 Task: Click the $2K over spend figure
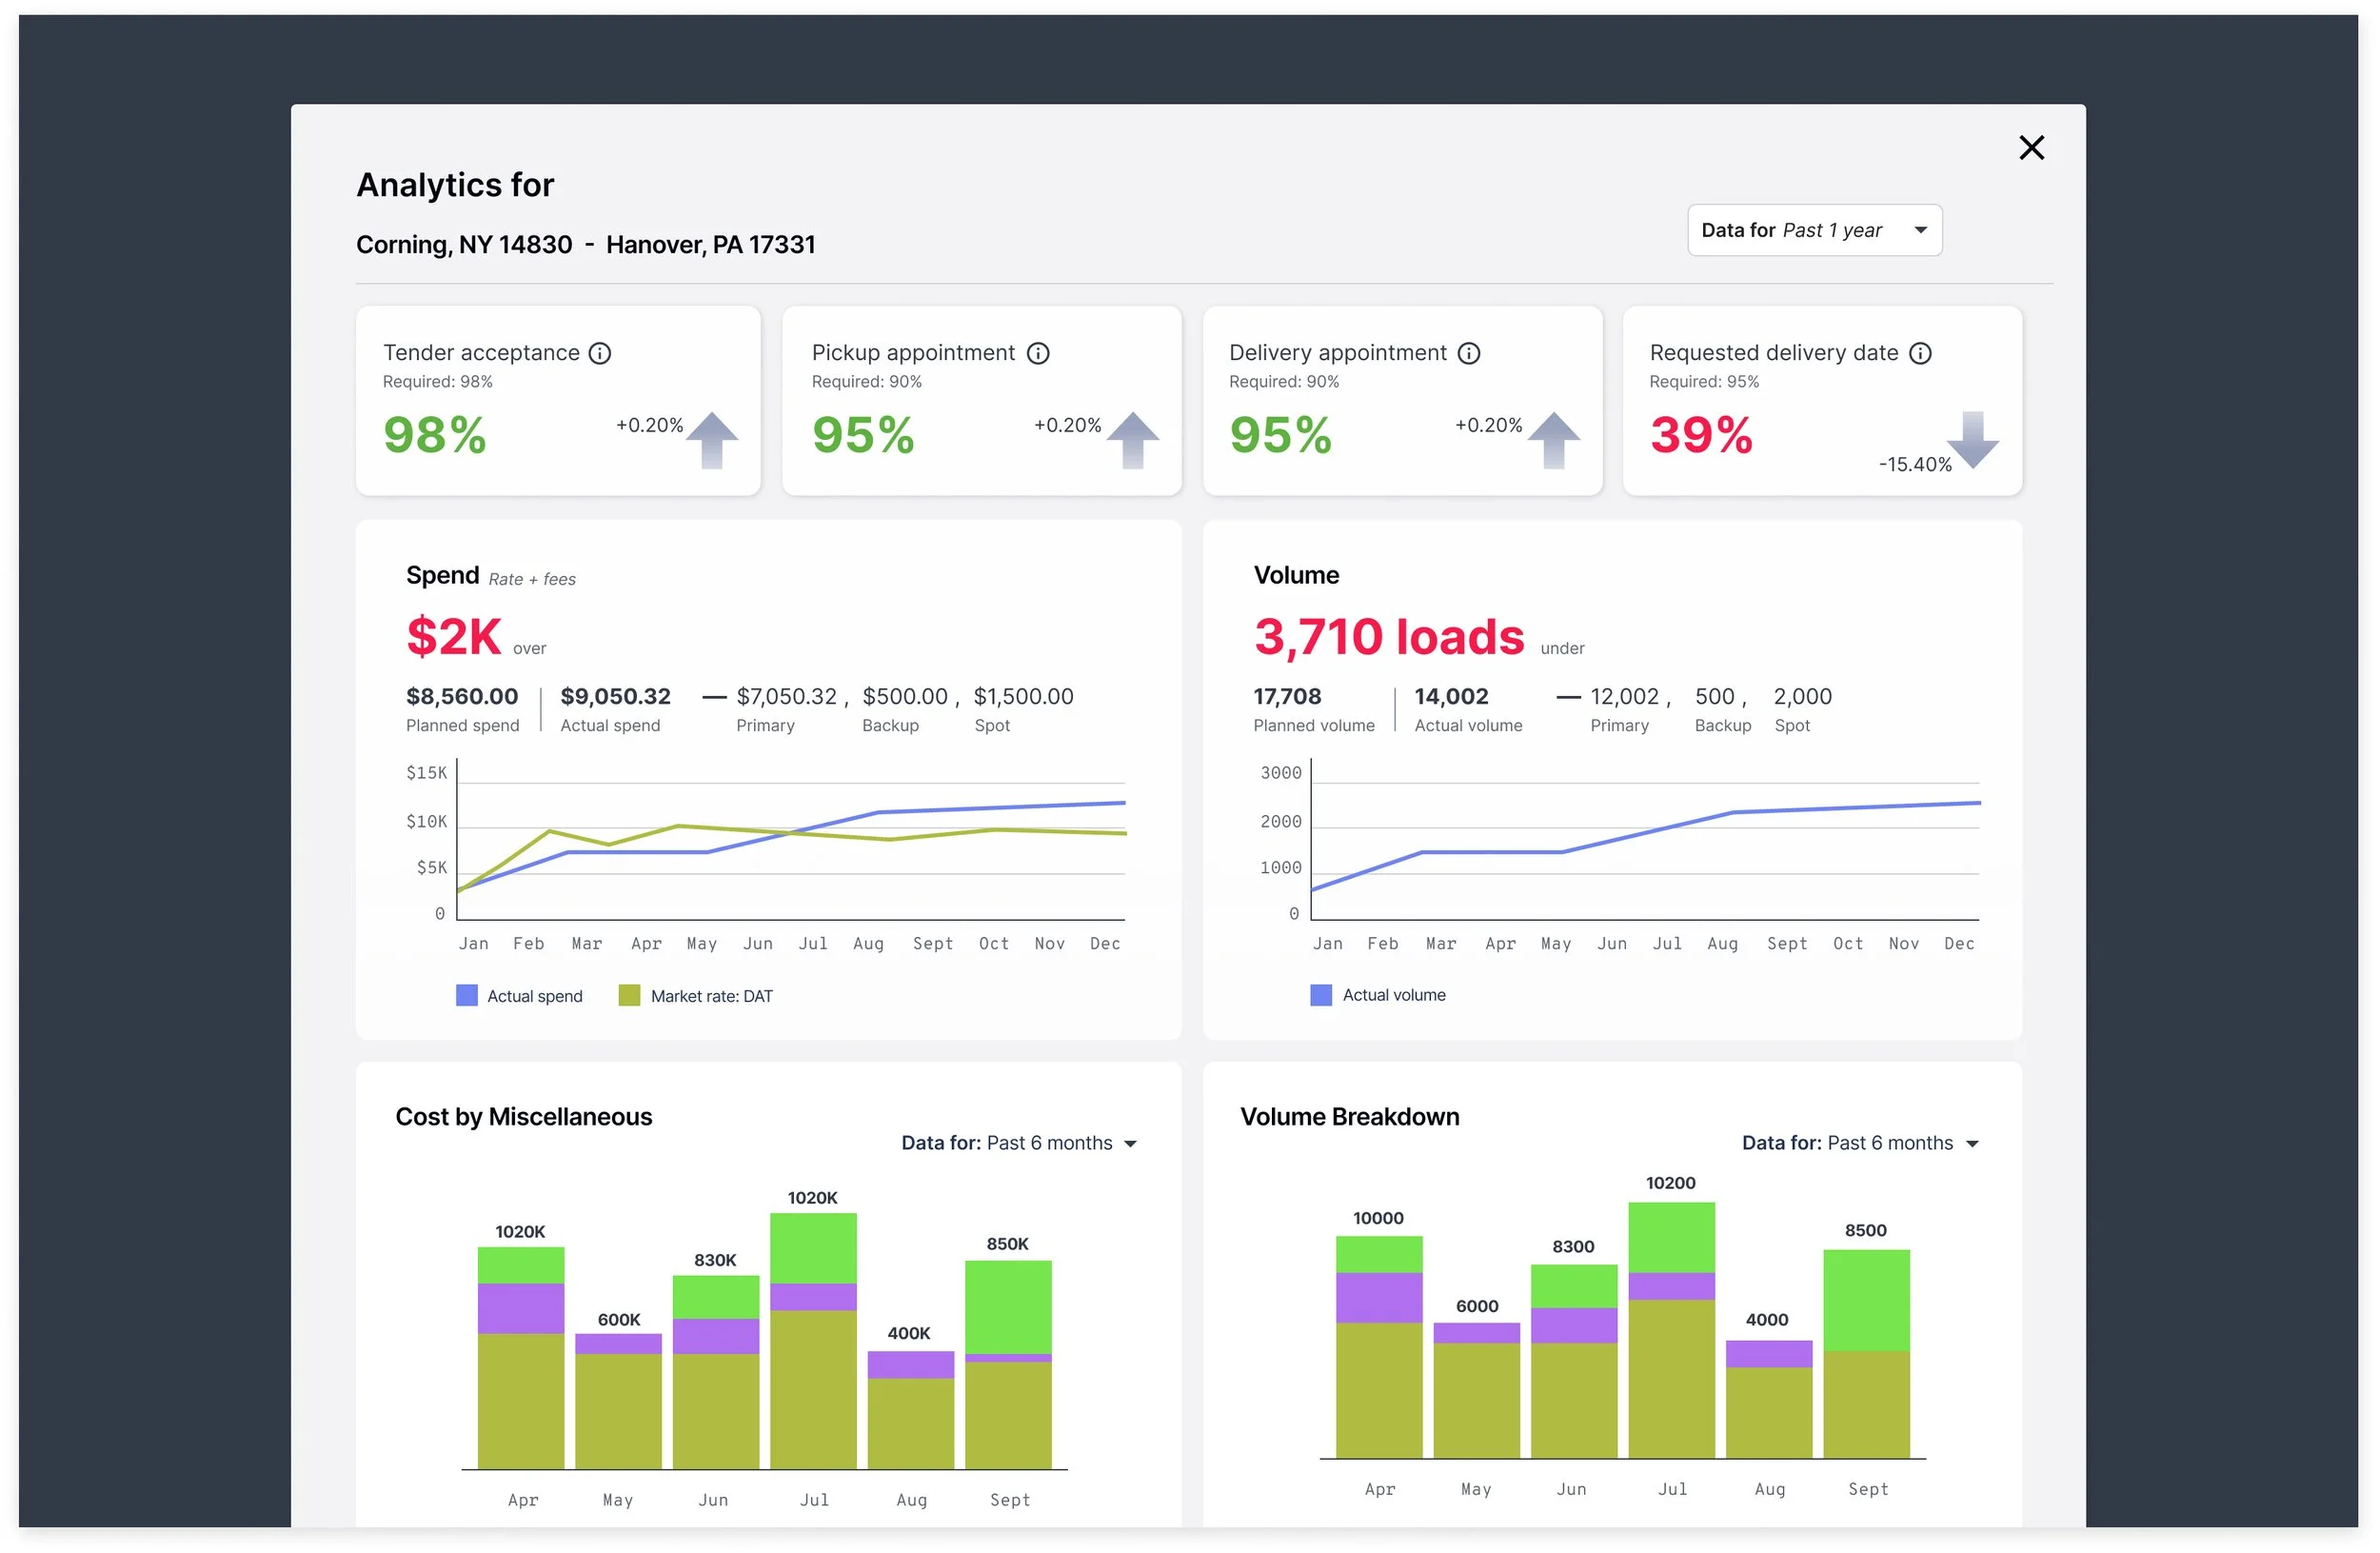[454, 637]
